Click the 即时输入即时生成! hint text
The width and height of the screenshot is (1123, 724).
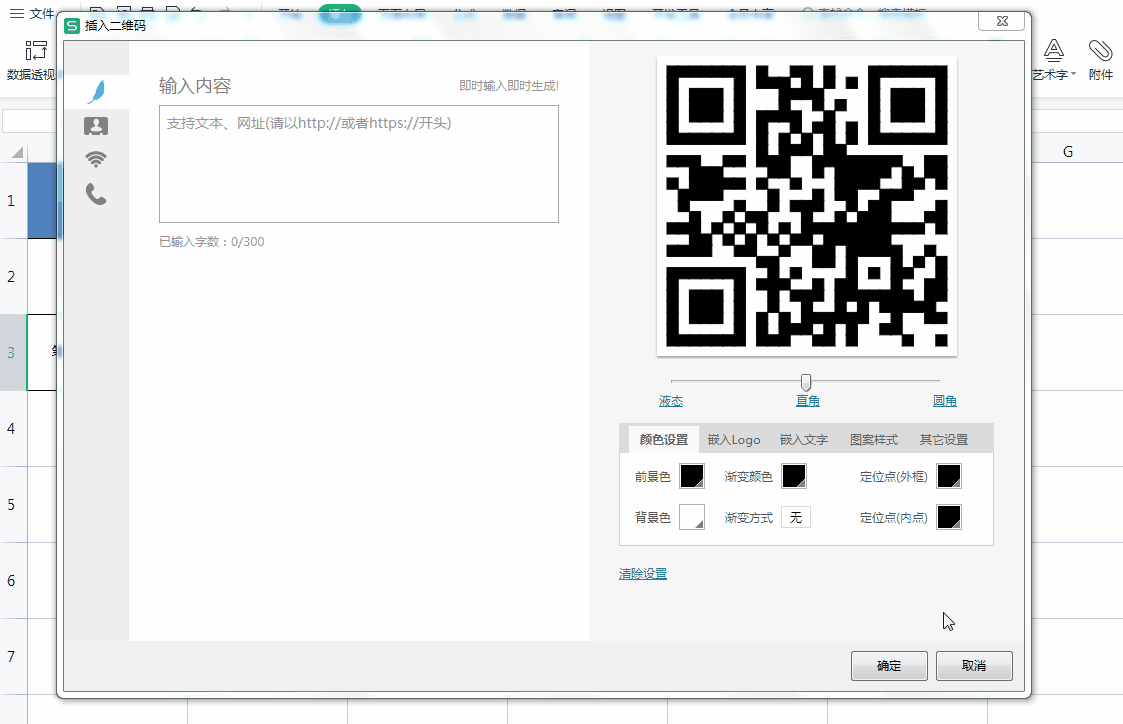pyautogui.click(x=509, y=86)
